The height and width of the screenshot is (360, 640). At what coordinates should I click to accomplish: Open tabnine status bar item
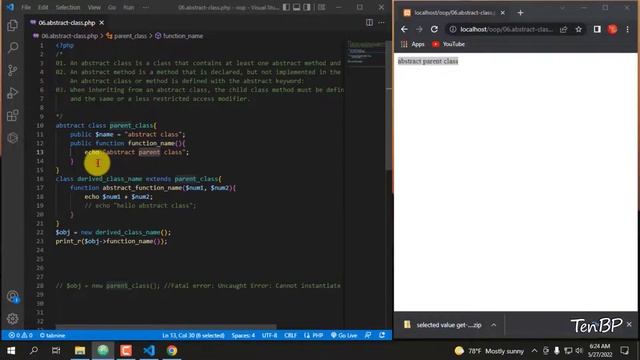point(52,335)
